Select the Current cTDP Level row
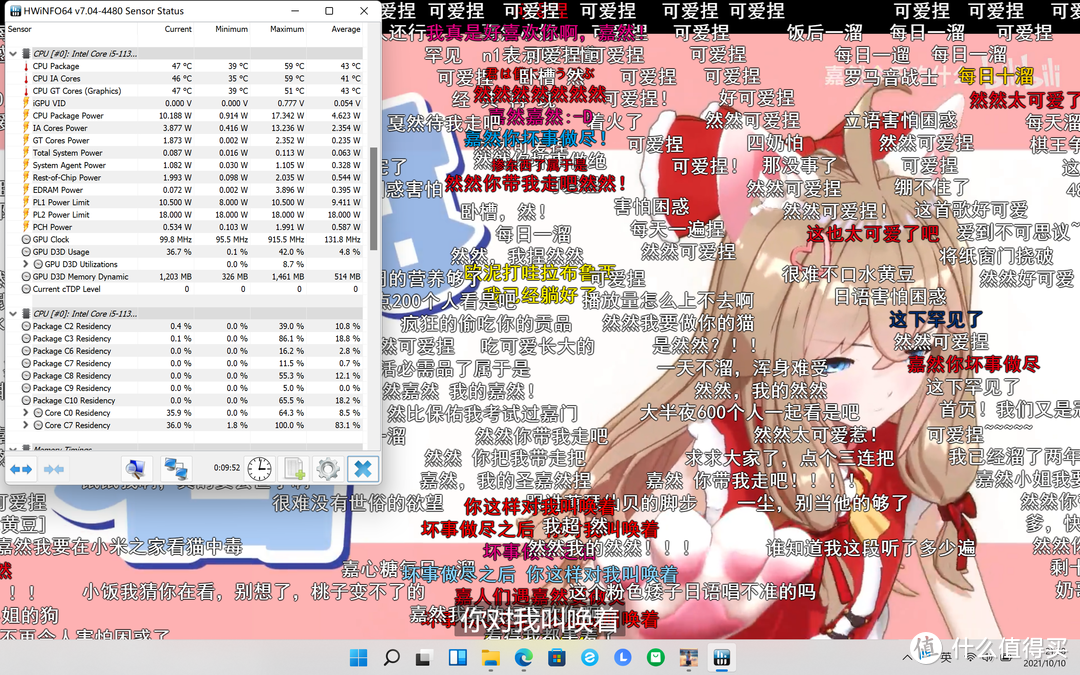This screenshot has height=675, width=1080. coord(185,289)
